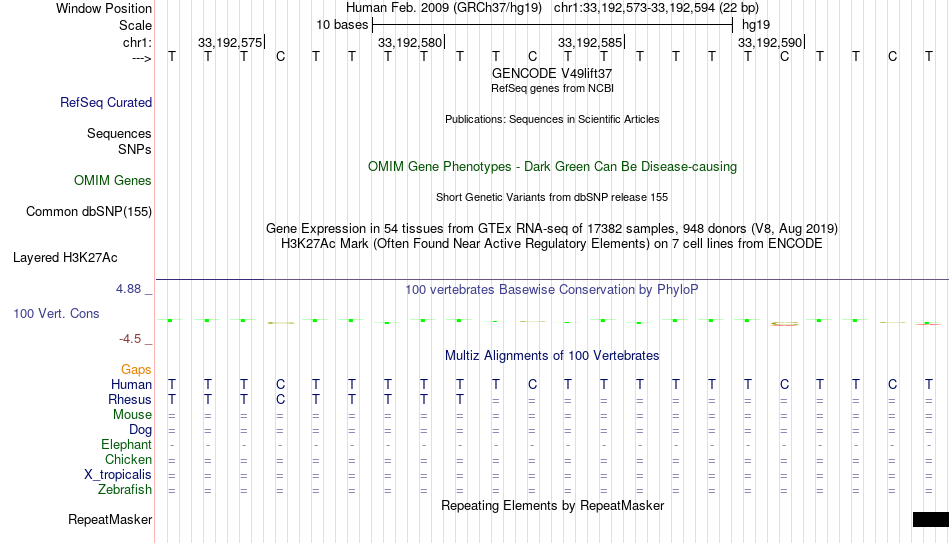Open the RefSeq genes from NCBI title
950x543 pixels.
[553, 88]
